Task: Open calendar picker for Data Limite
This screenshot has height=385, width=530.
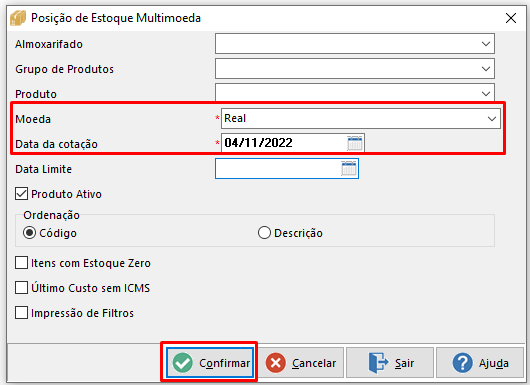Action: [348, 168]
